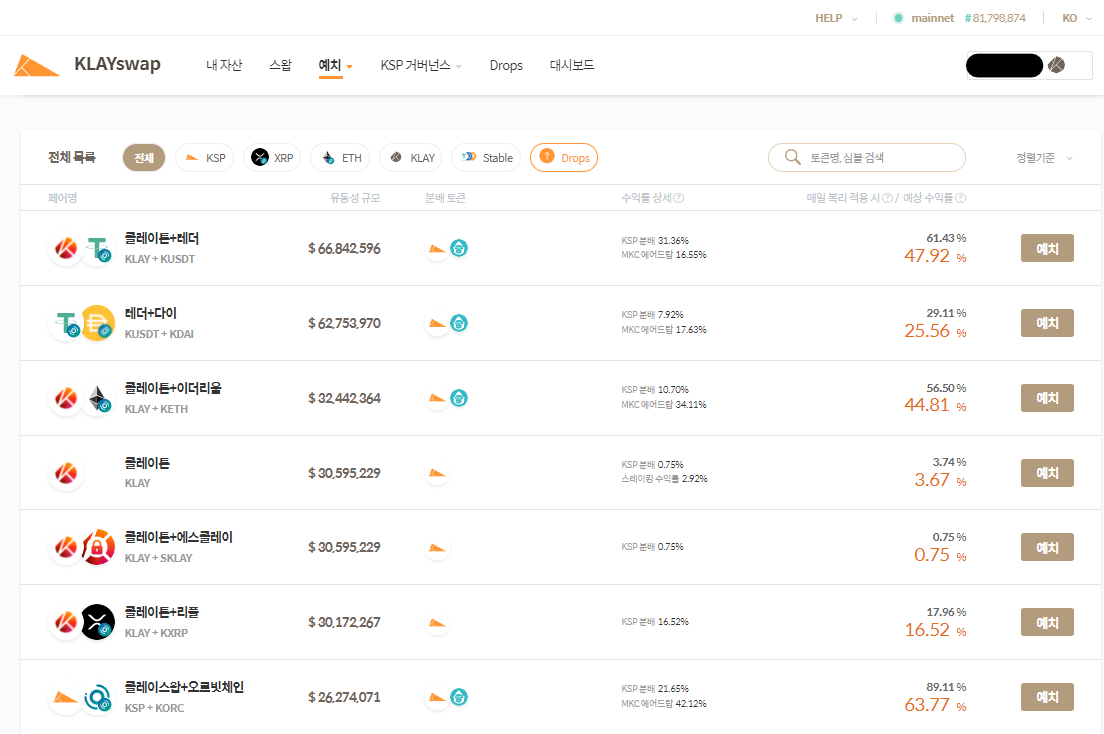
Task: Click KLAY icon in KLAY+KETH row
Action: click(x=66, y=398)
